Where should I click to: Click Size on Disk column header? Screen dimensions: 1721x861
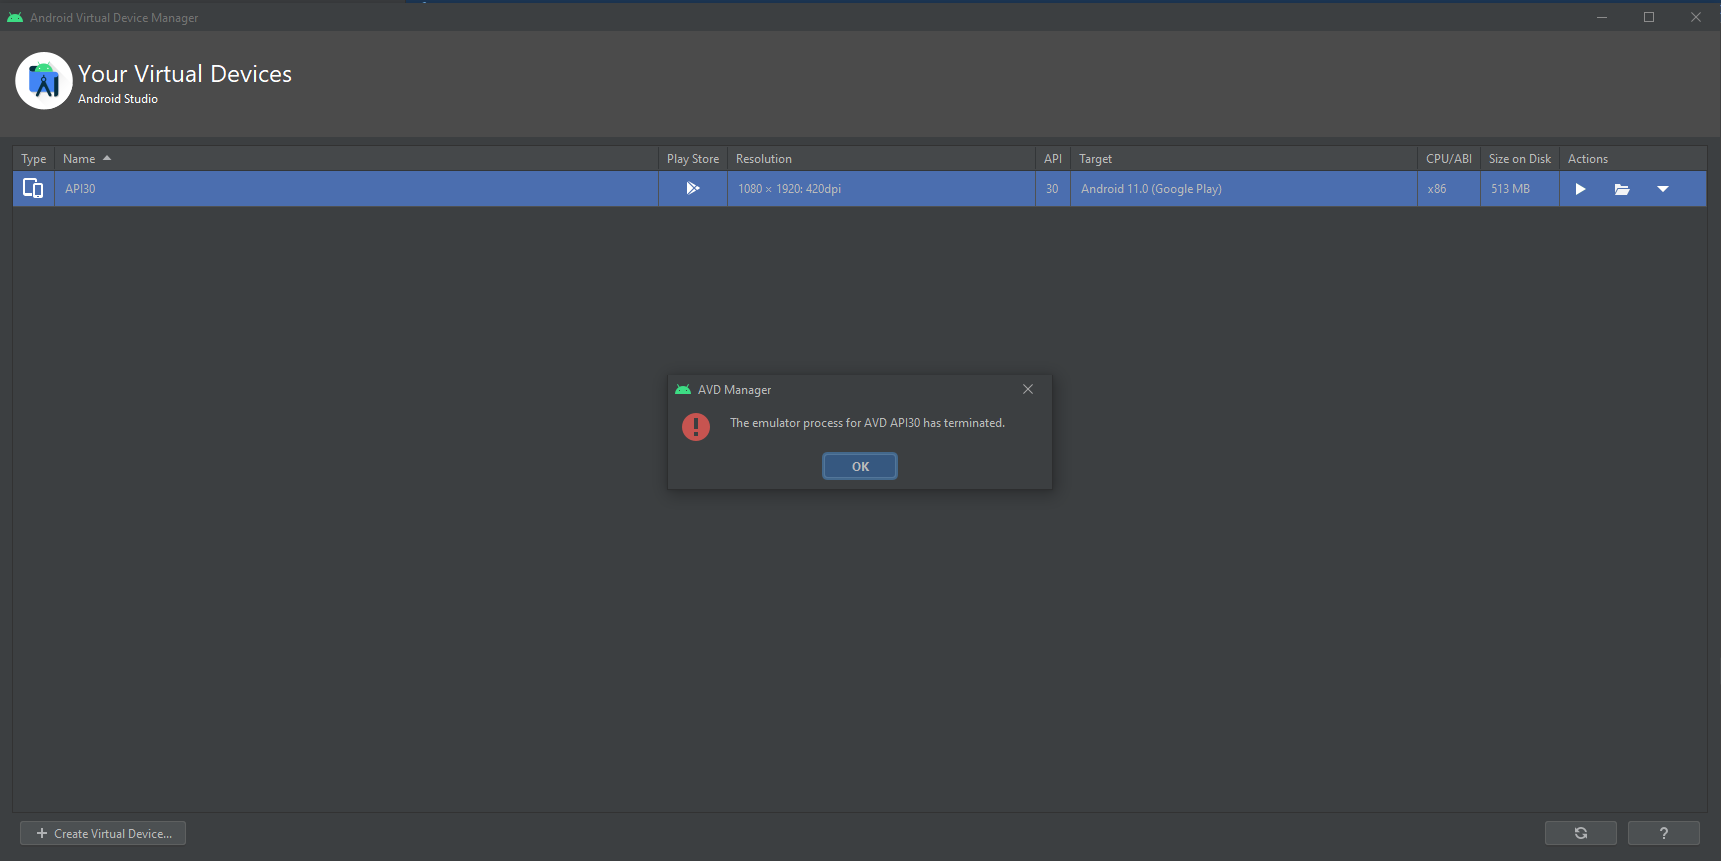[1519, 159]
